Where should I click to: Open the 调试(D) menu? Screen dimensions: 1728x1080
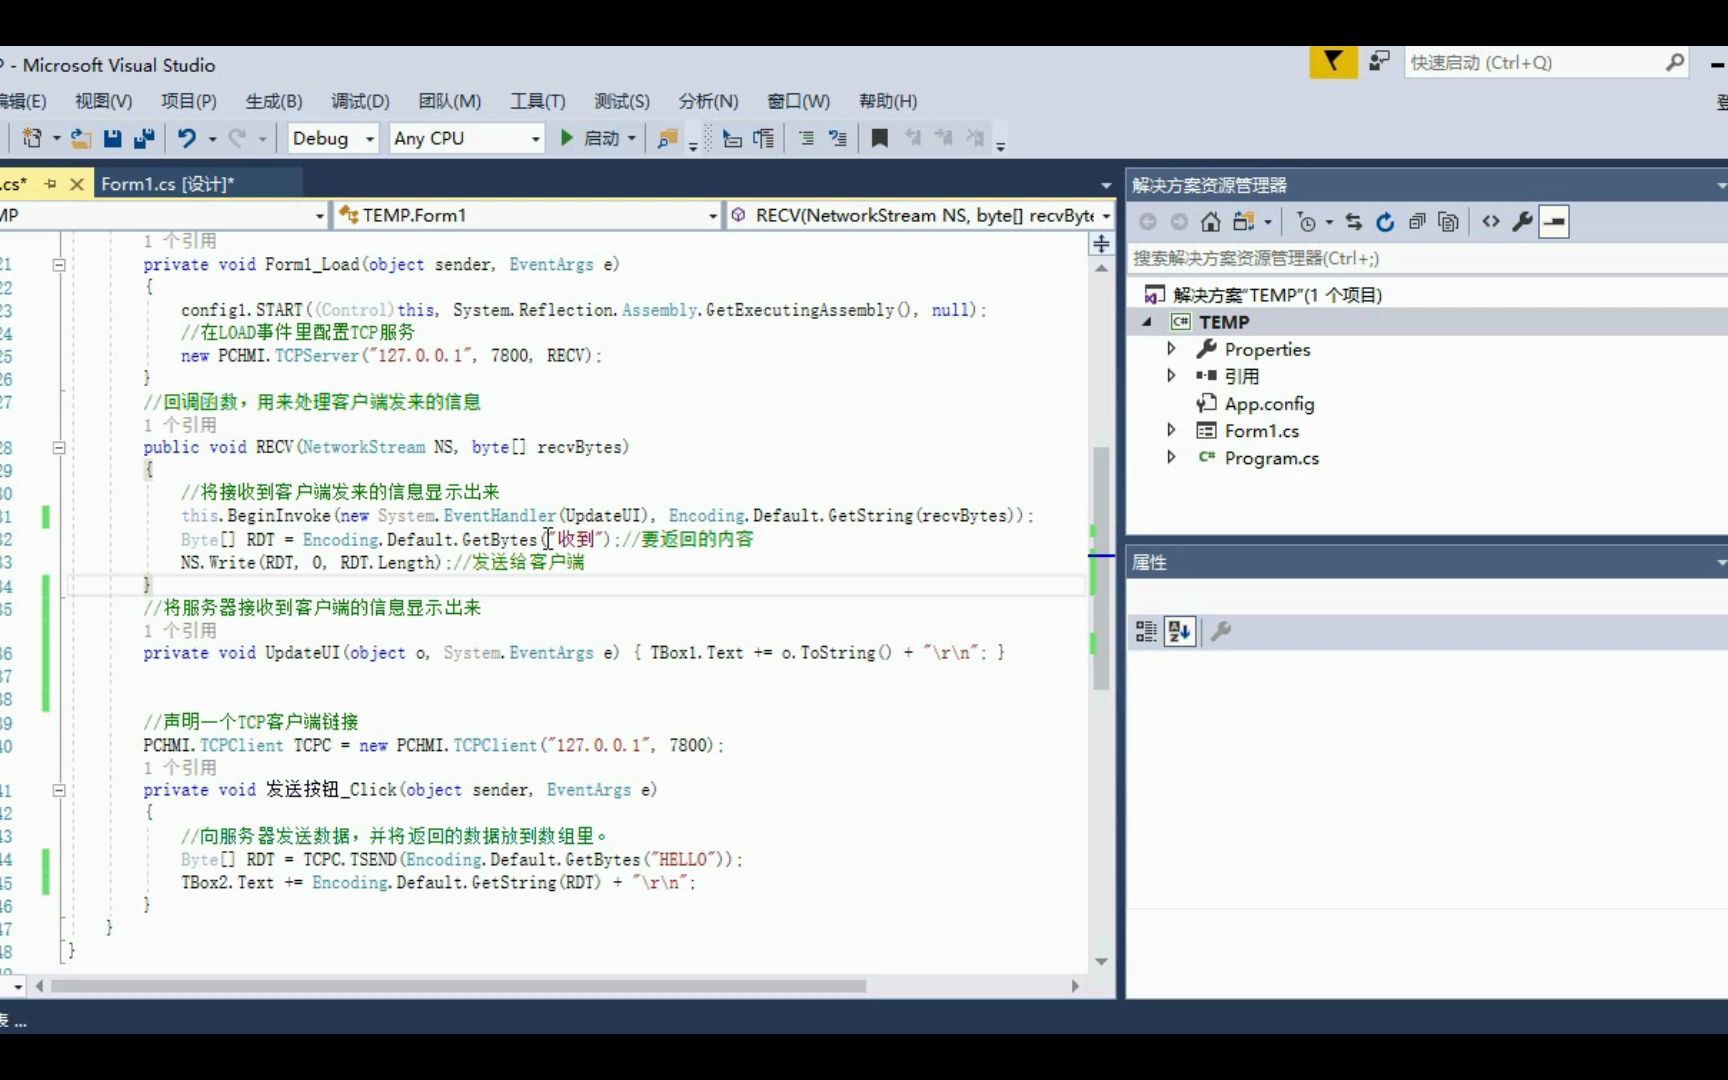click(360, 101)
